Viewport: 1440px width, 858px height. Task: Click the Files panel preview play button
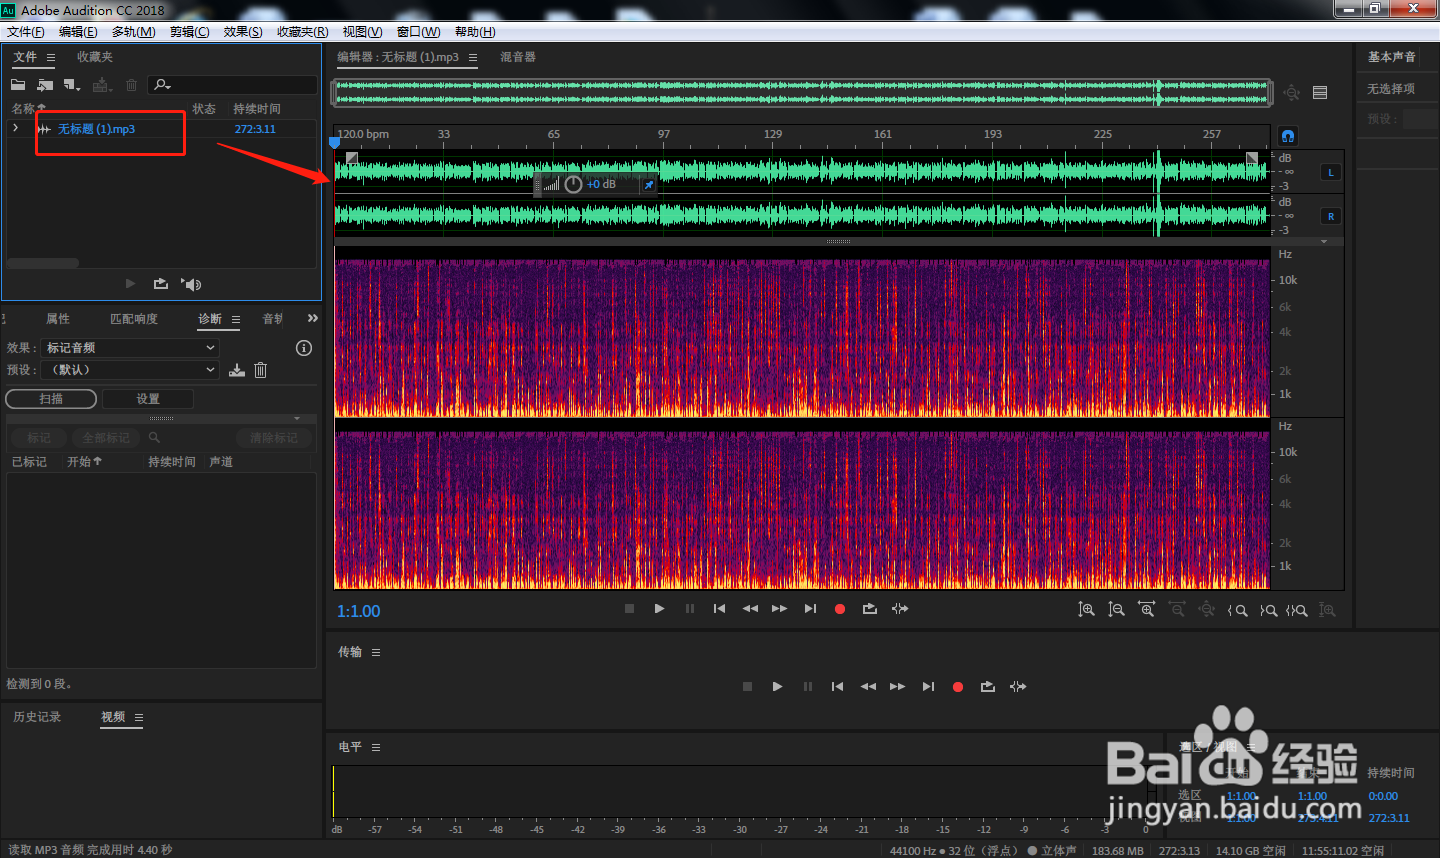130,284
